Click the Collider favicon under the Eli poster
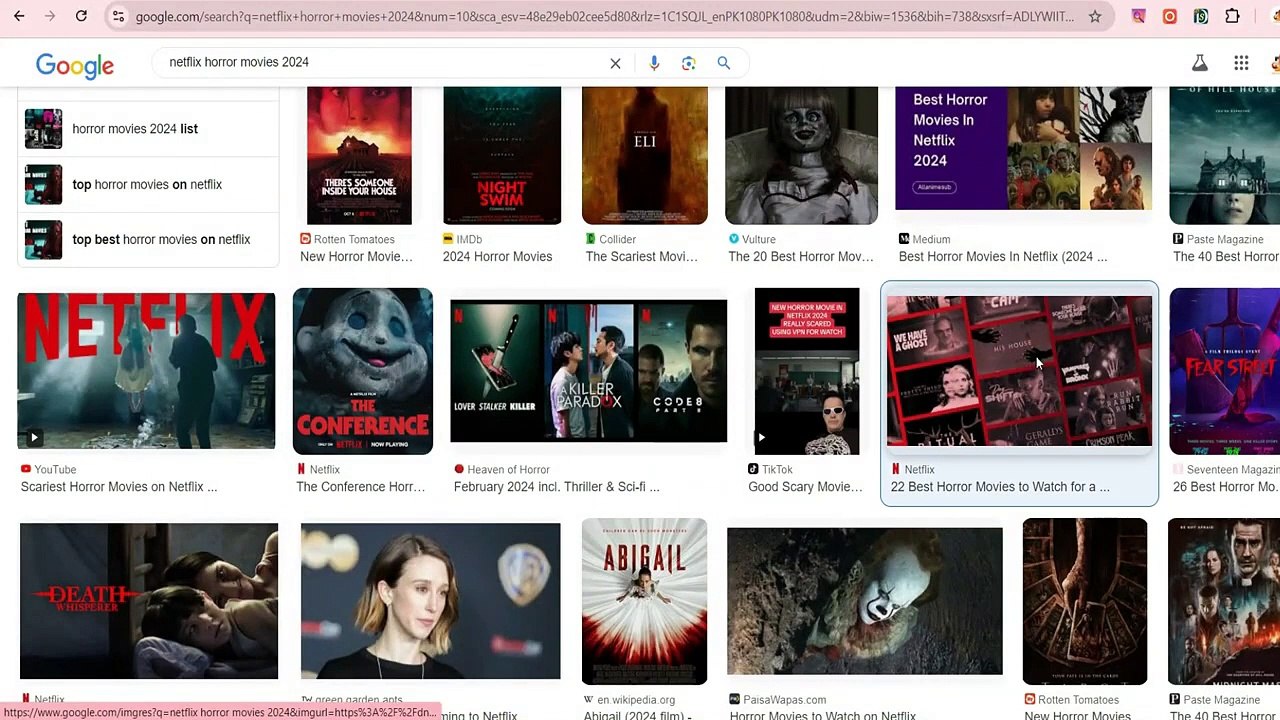Viewport: 1280px width, 720px height. [591, 239]
